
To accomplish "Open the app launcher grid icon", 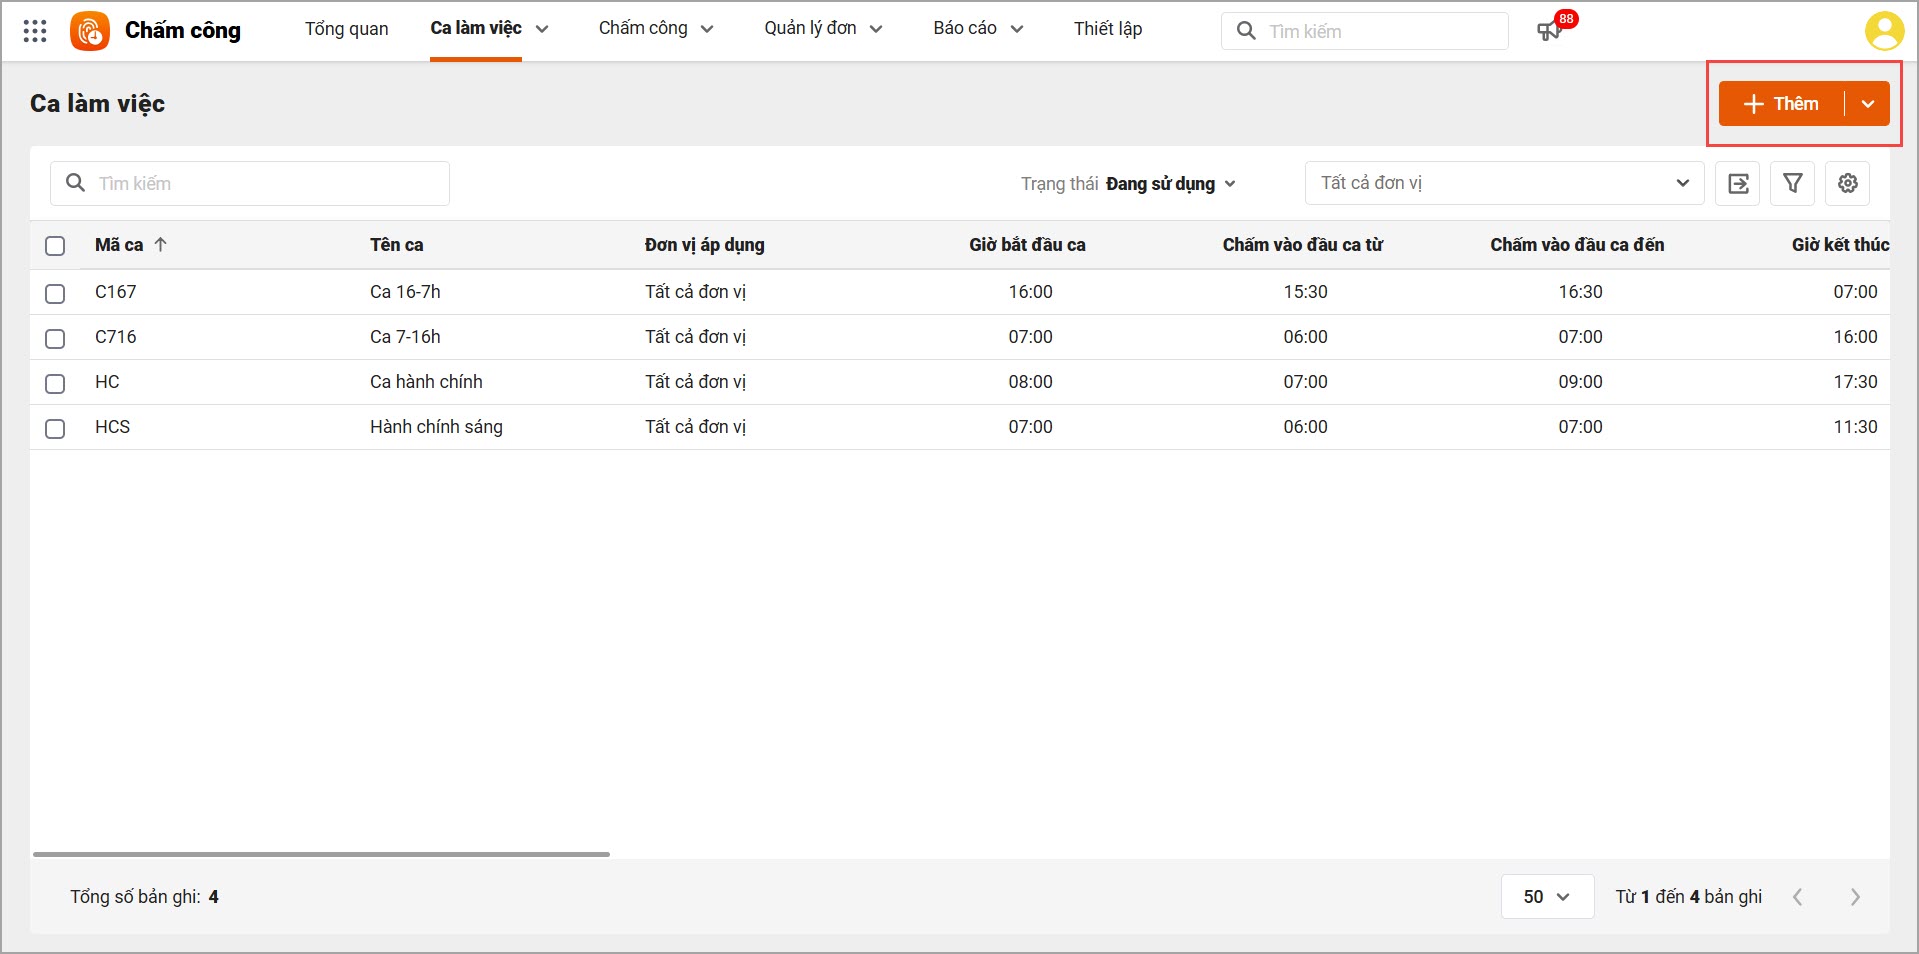I will (x=35, y=31).
